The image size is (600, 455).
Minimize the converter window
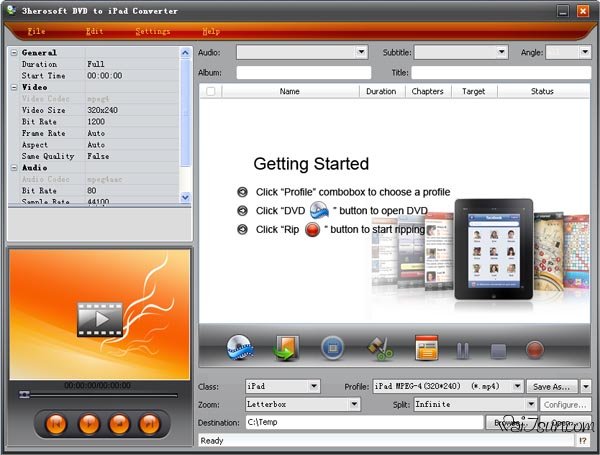click(x=562, y=11)
